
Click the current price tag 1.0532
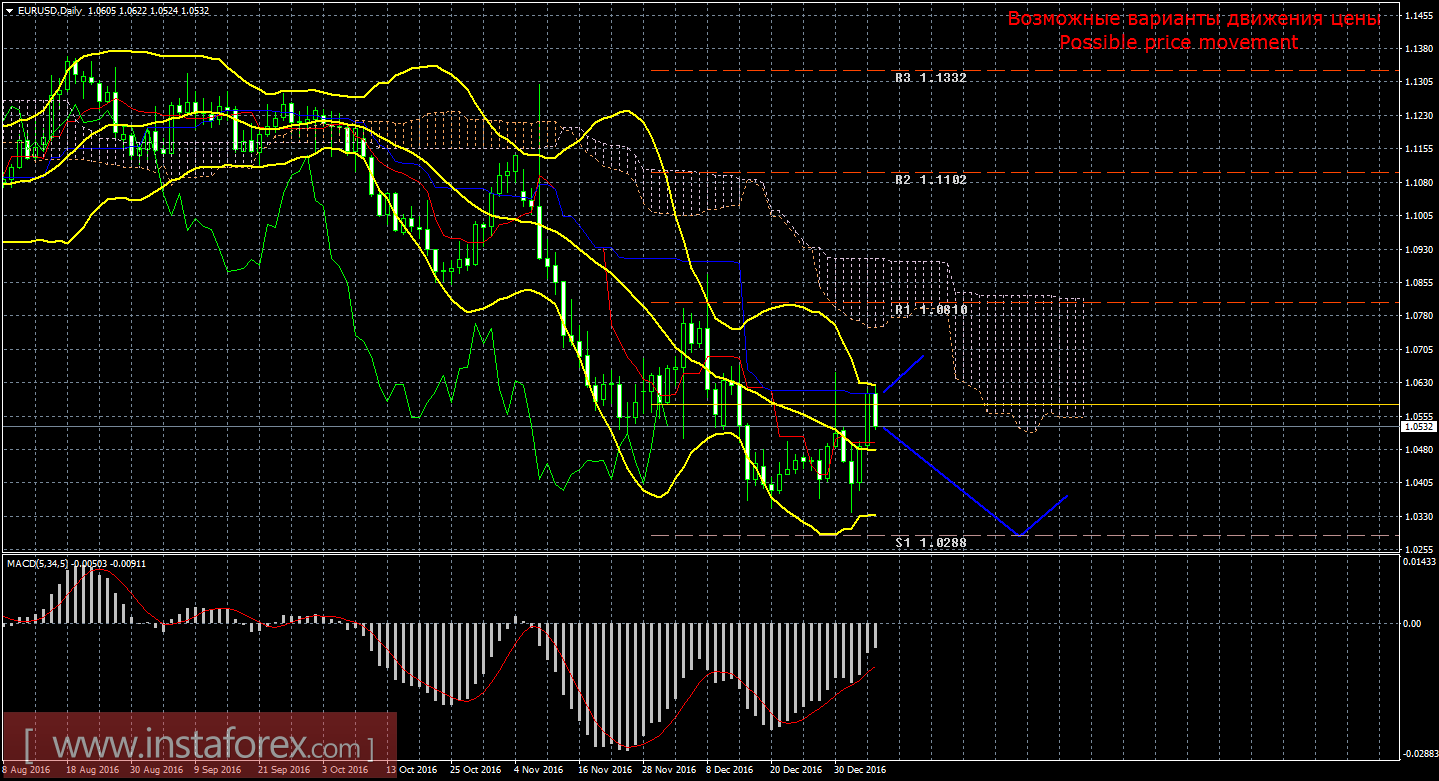1418,426
